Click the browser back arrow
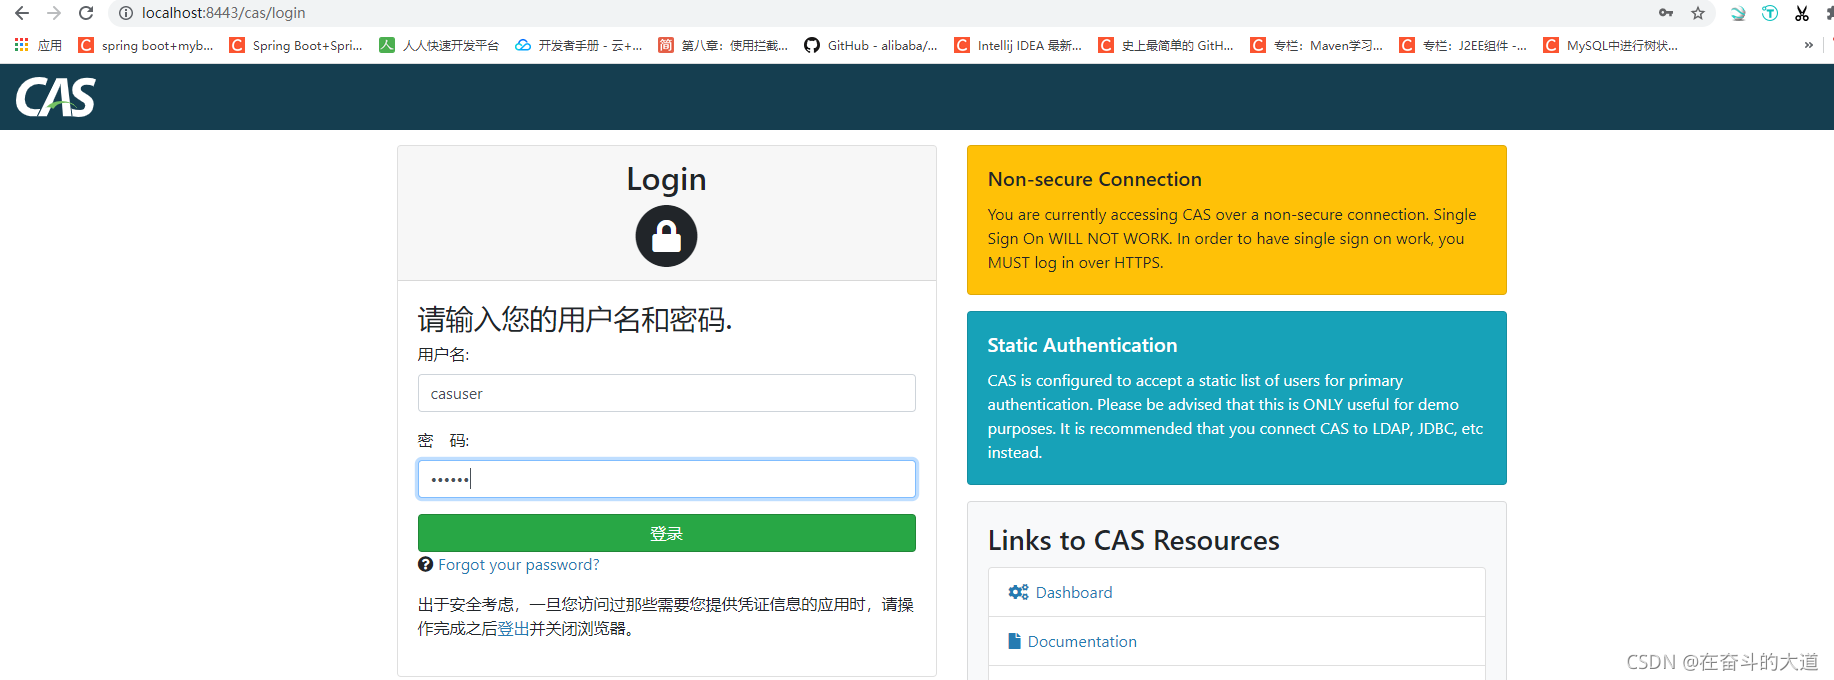Viewport: 1834px width, 680px height. point(22,13)
